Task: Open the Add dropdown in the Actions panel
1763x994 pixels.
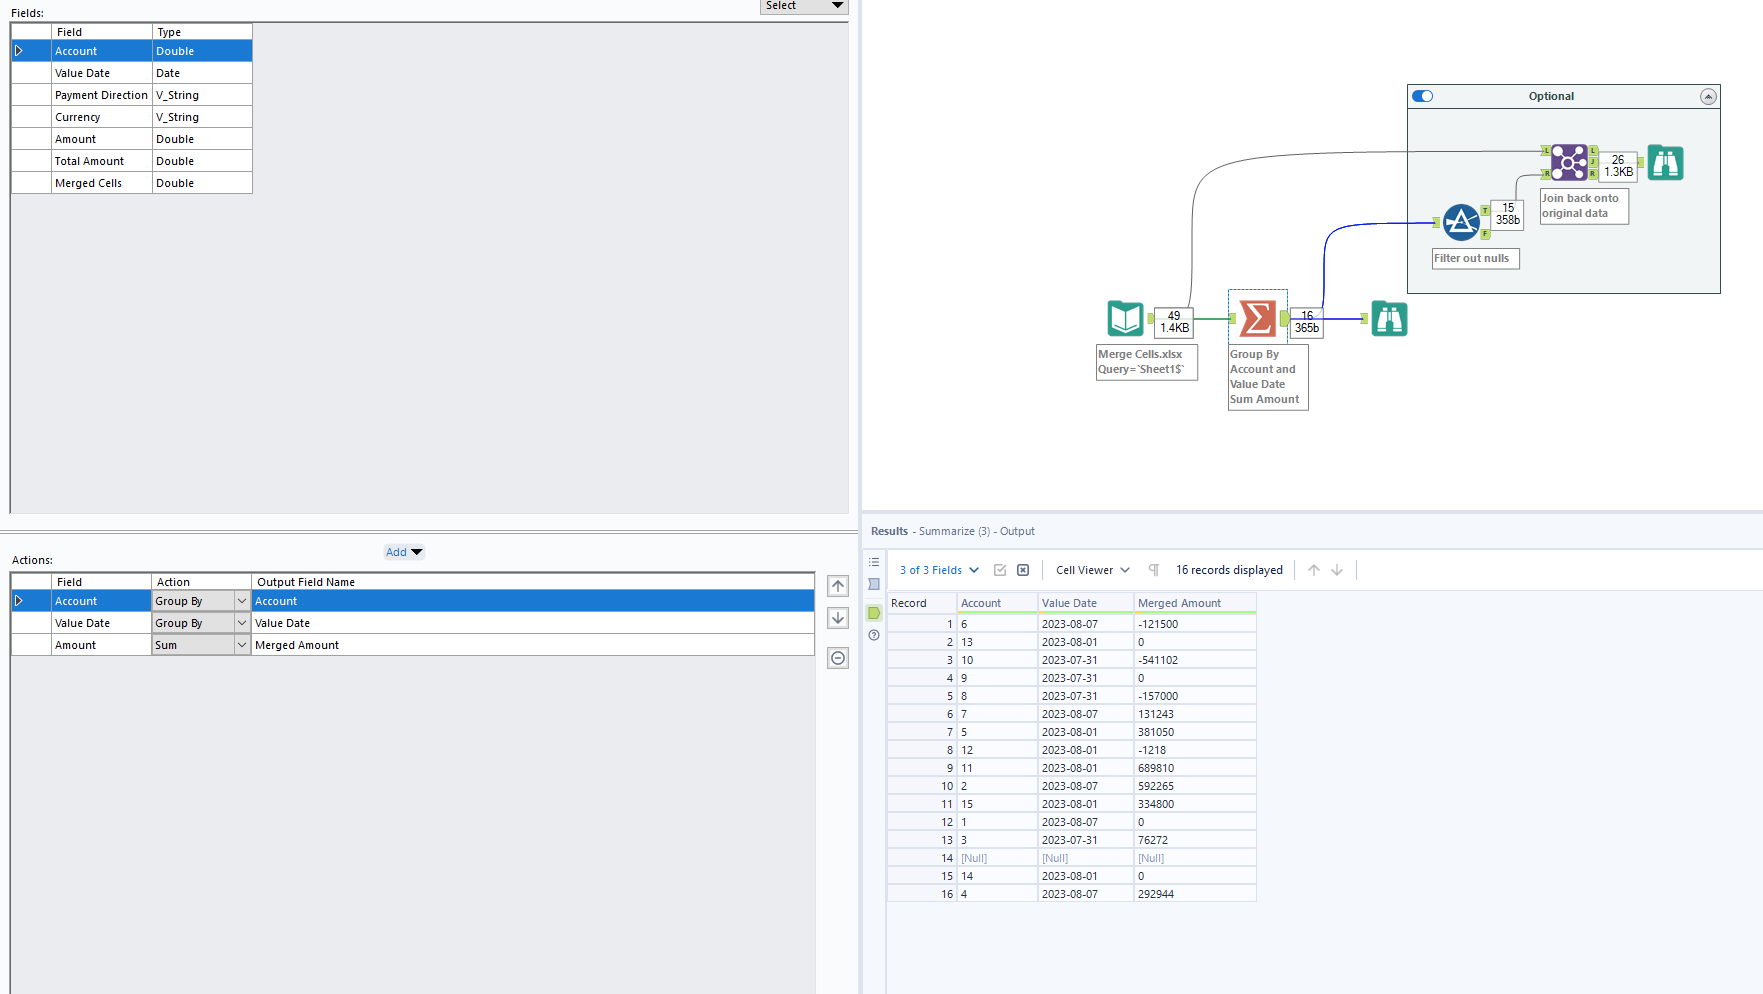Action: [x=403, y=551]
